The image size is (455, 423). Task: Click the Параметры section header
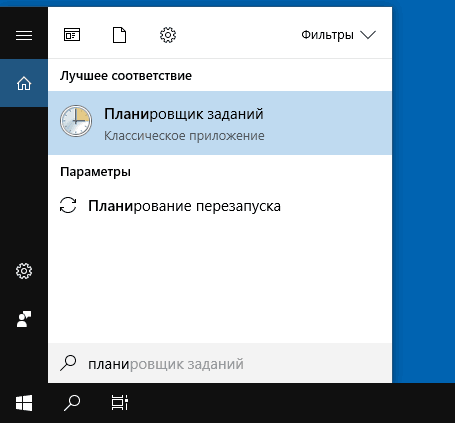coord(96,172)
